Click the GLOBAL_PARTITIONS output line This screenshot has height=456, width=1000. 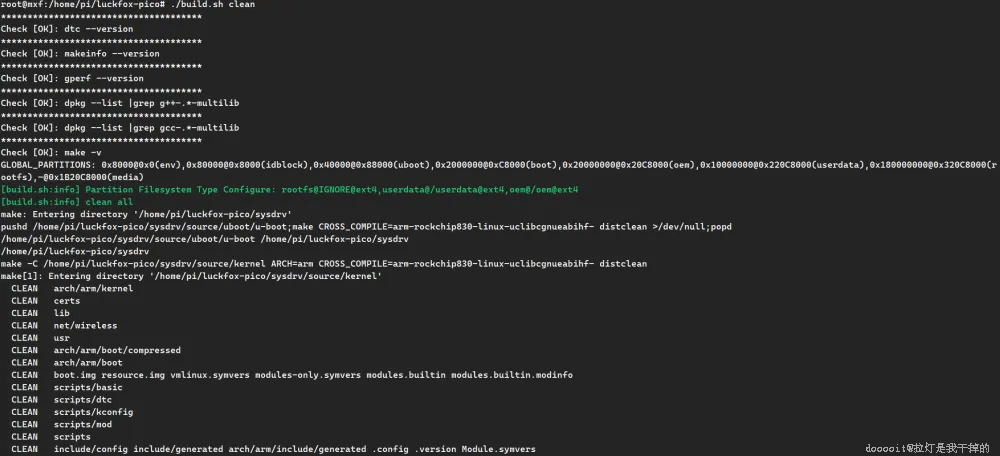tap(499, 171)
